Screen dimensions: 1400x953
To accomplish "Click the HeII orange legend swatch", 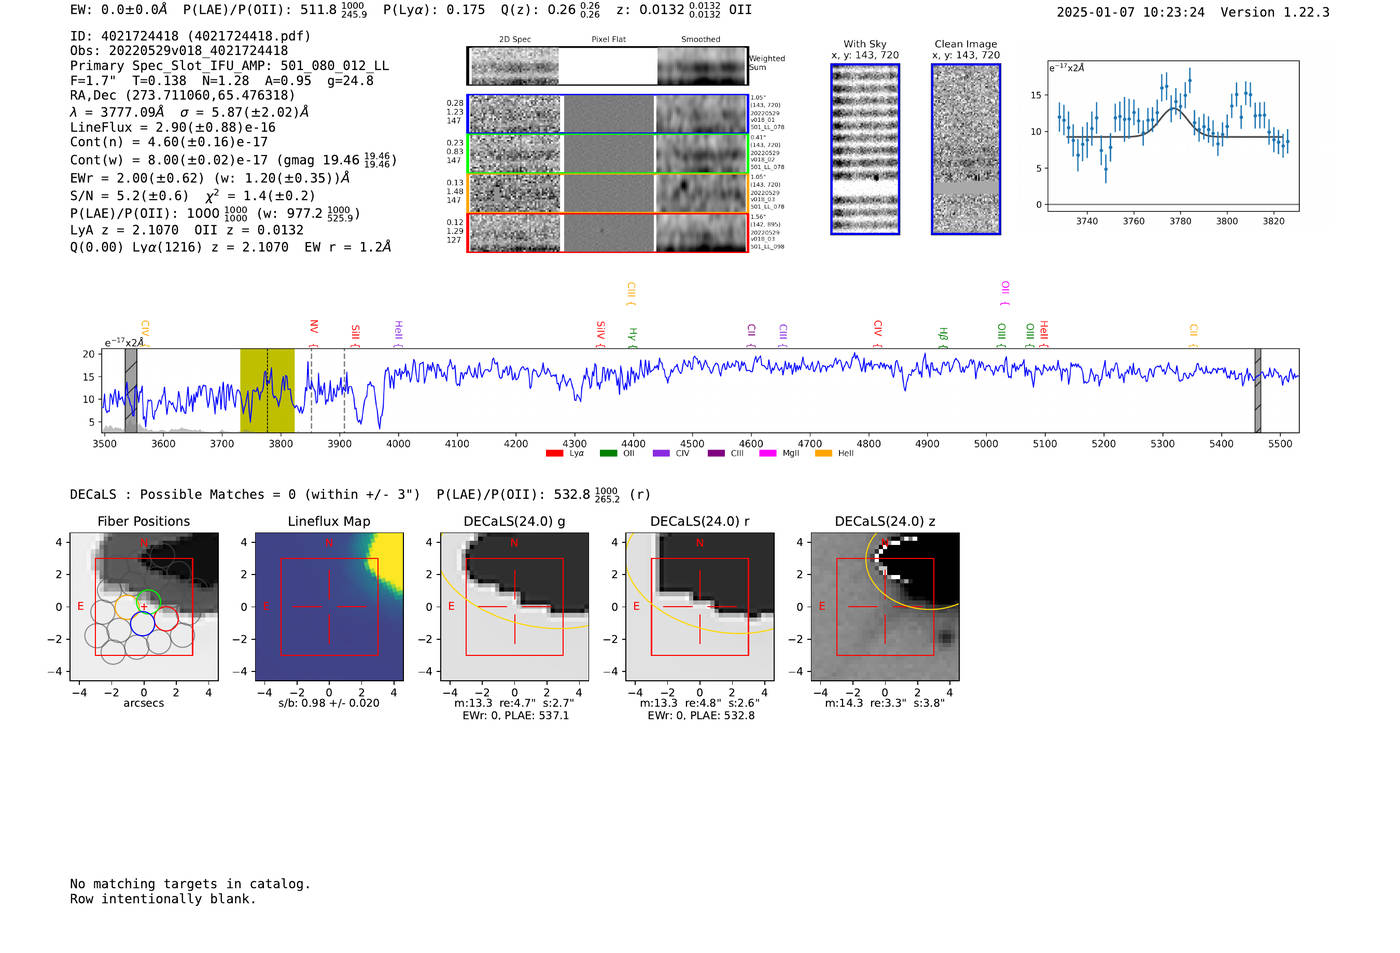I will 823,454.
